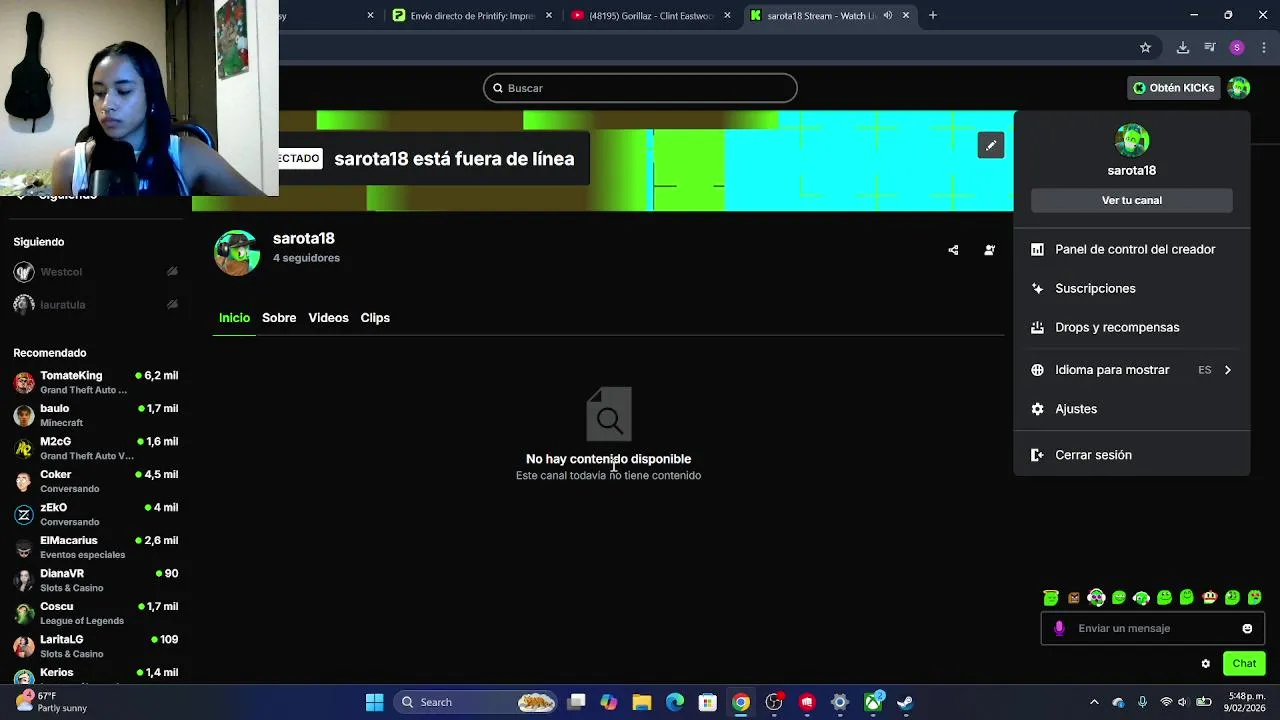Click the Buscar search field

tap(640, 88)
